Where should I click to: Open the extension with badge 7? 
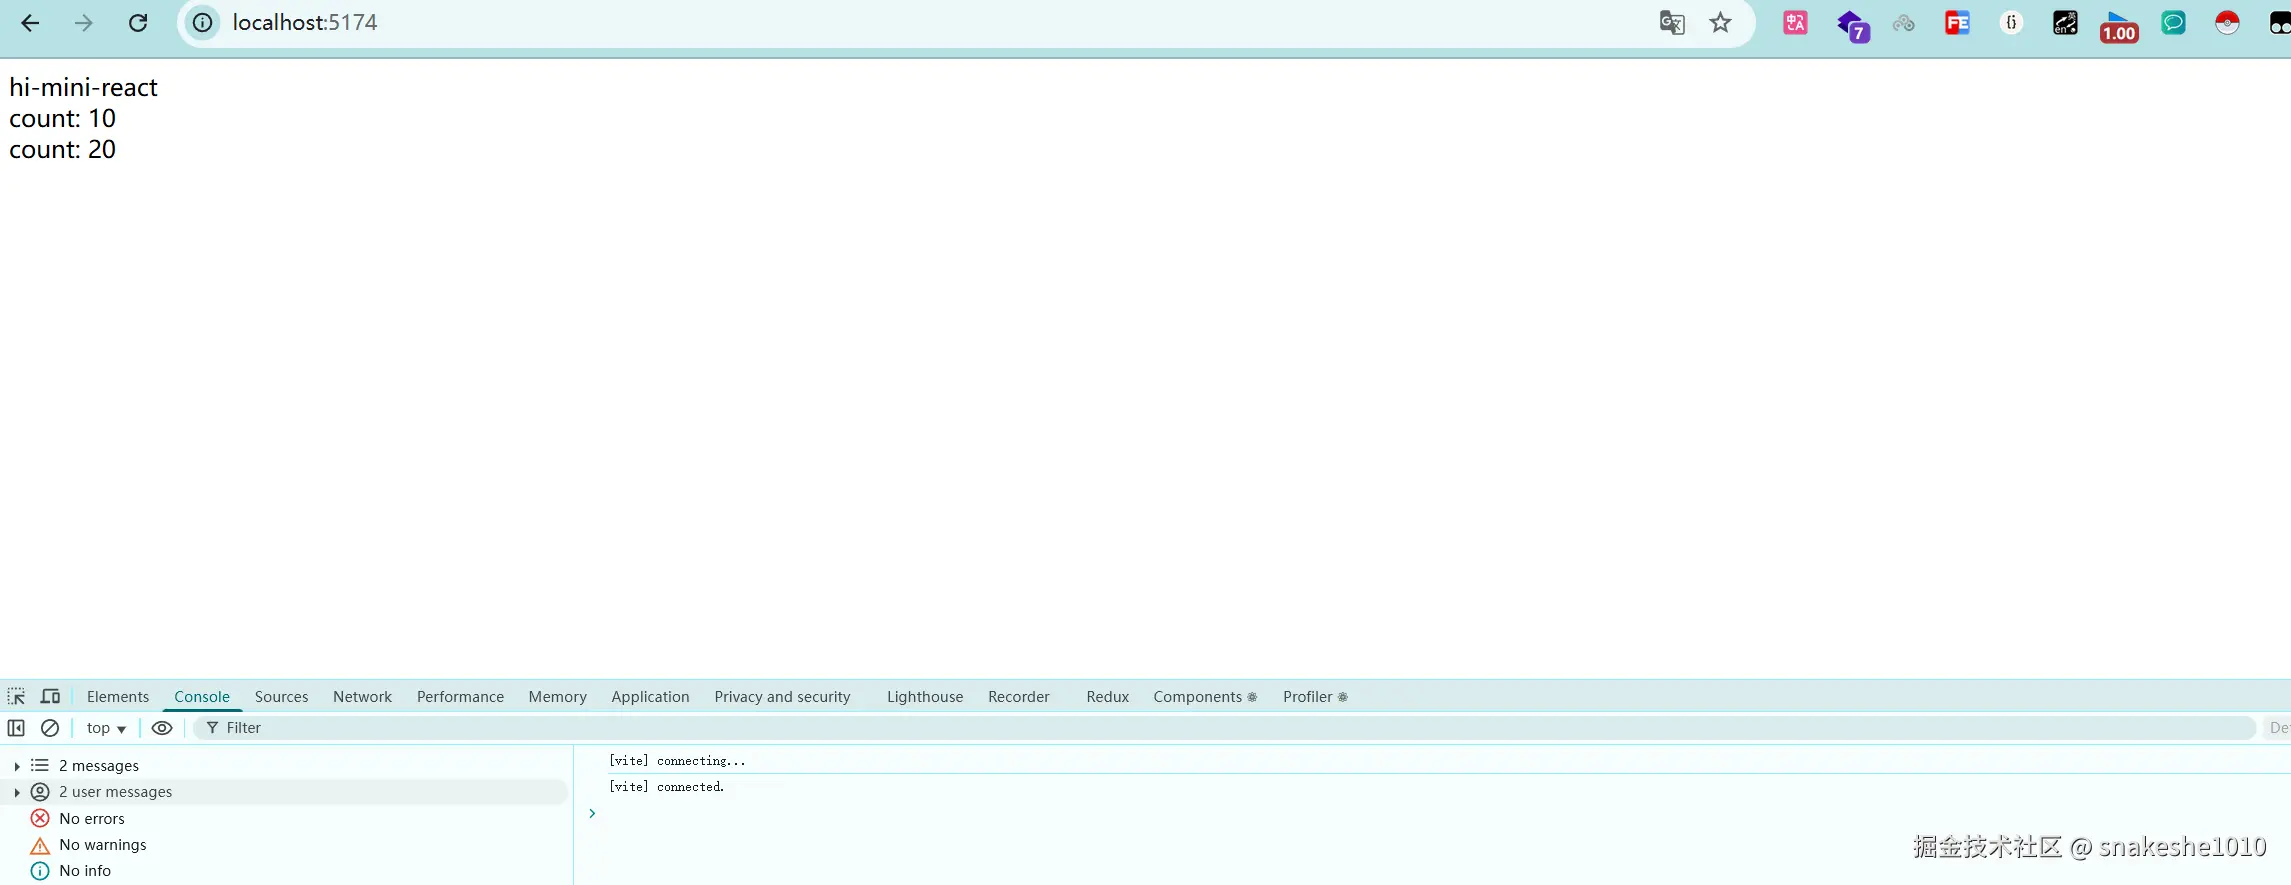point(1852,26)
